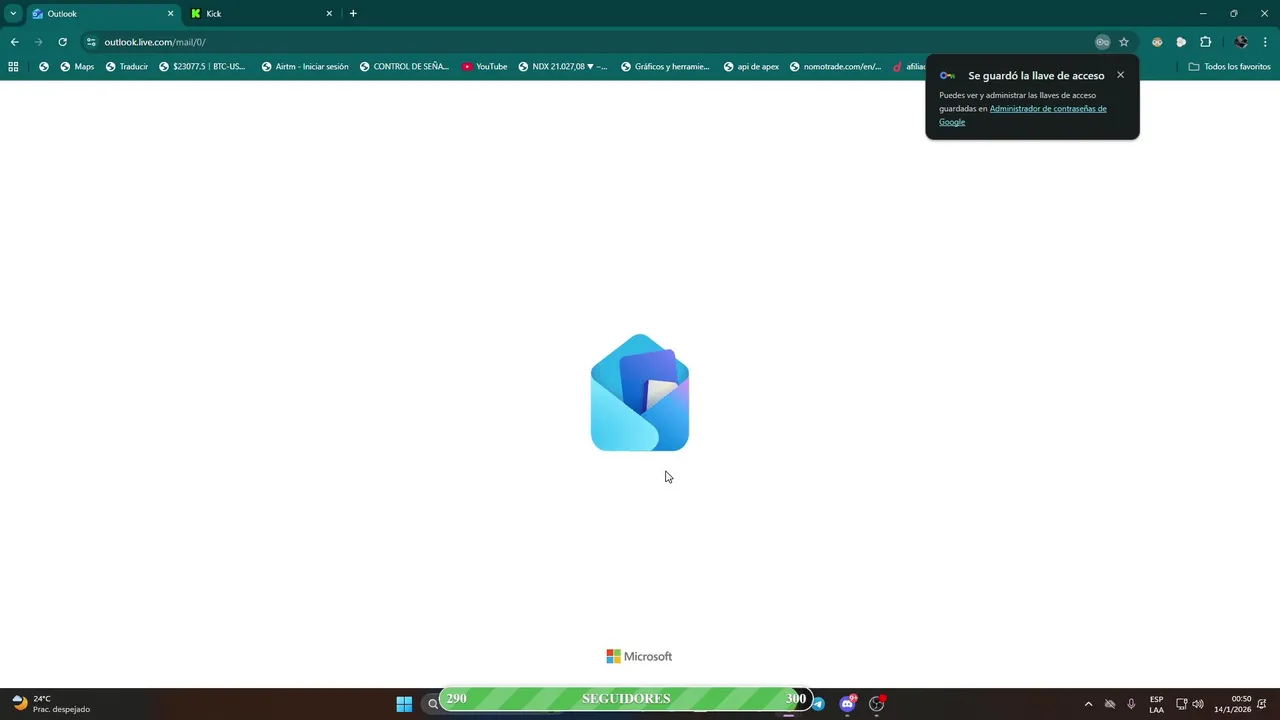The height and width of the screenshot is (720, 1280).
Task: Go back to previous page
Action: (x=14, y=42)
